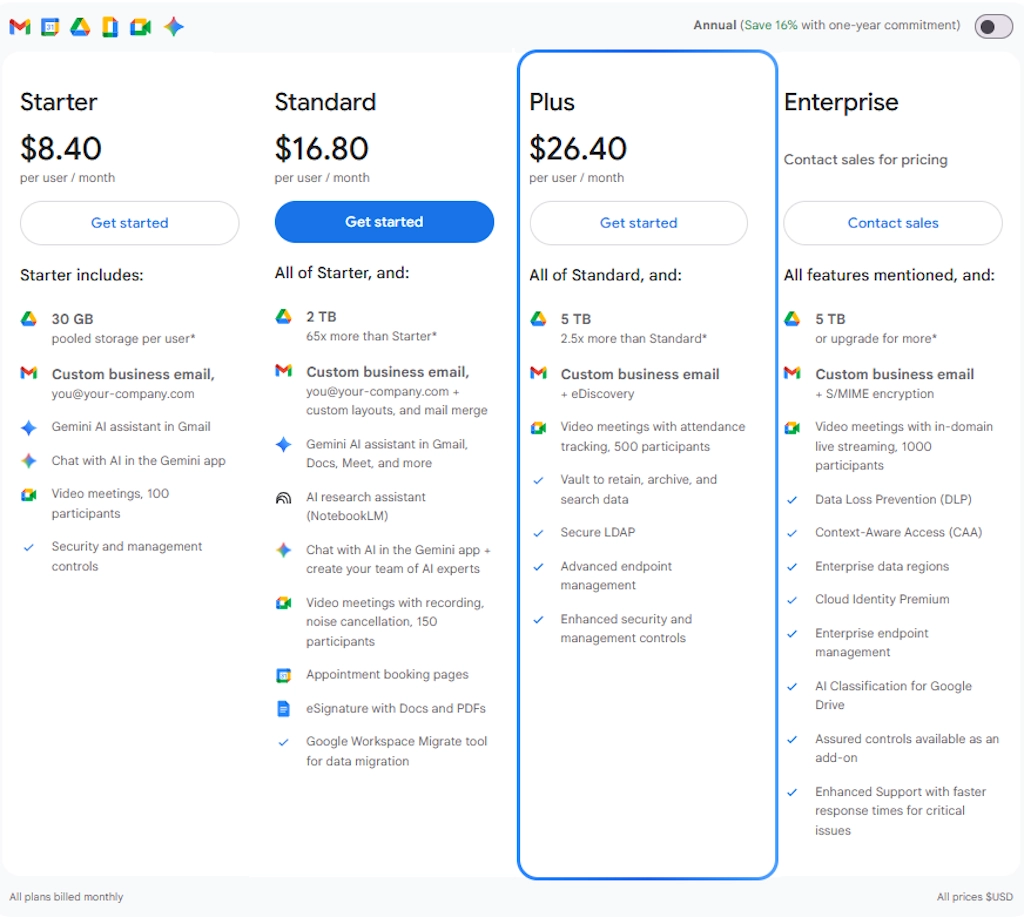Click Get started for the Plus plan
The height and width of the screenshot is (917, 1024).
(638, 222)
